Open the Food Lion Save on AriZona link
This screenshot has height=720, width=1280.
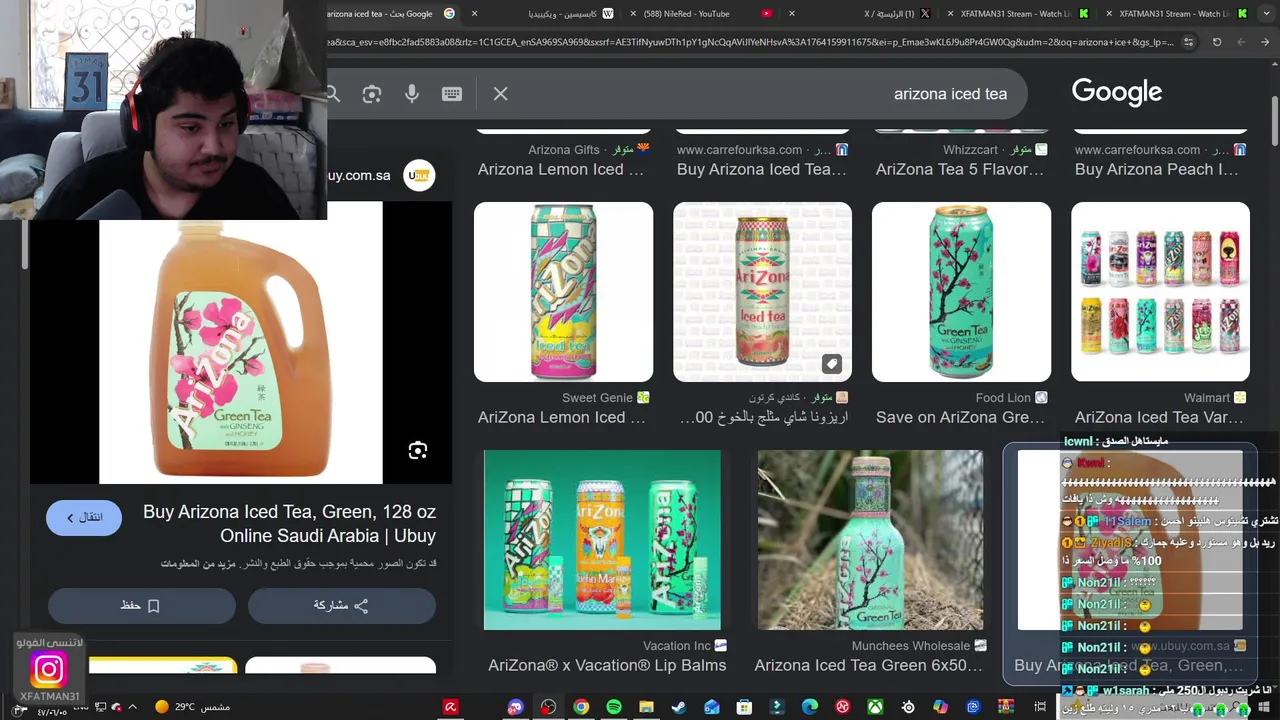pyautogui.click(x=960, y=417)
